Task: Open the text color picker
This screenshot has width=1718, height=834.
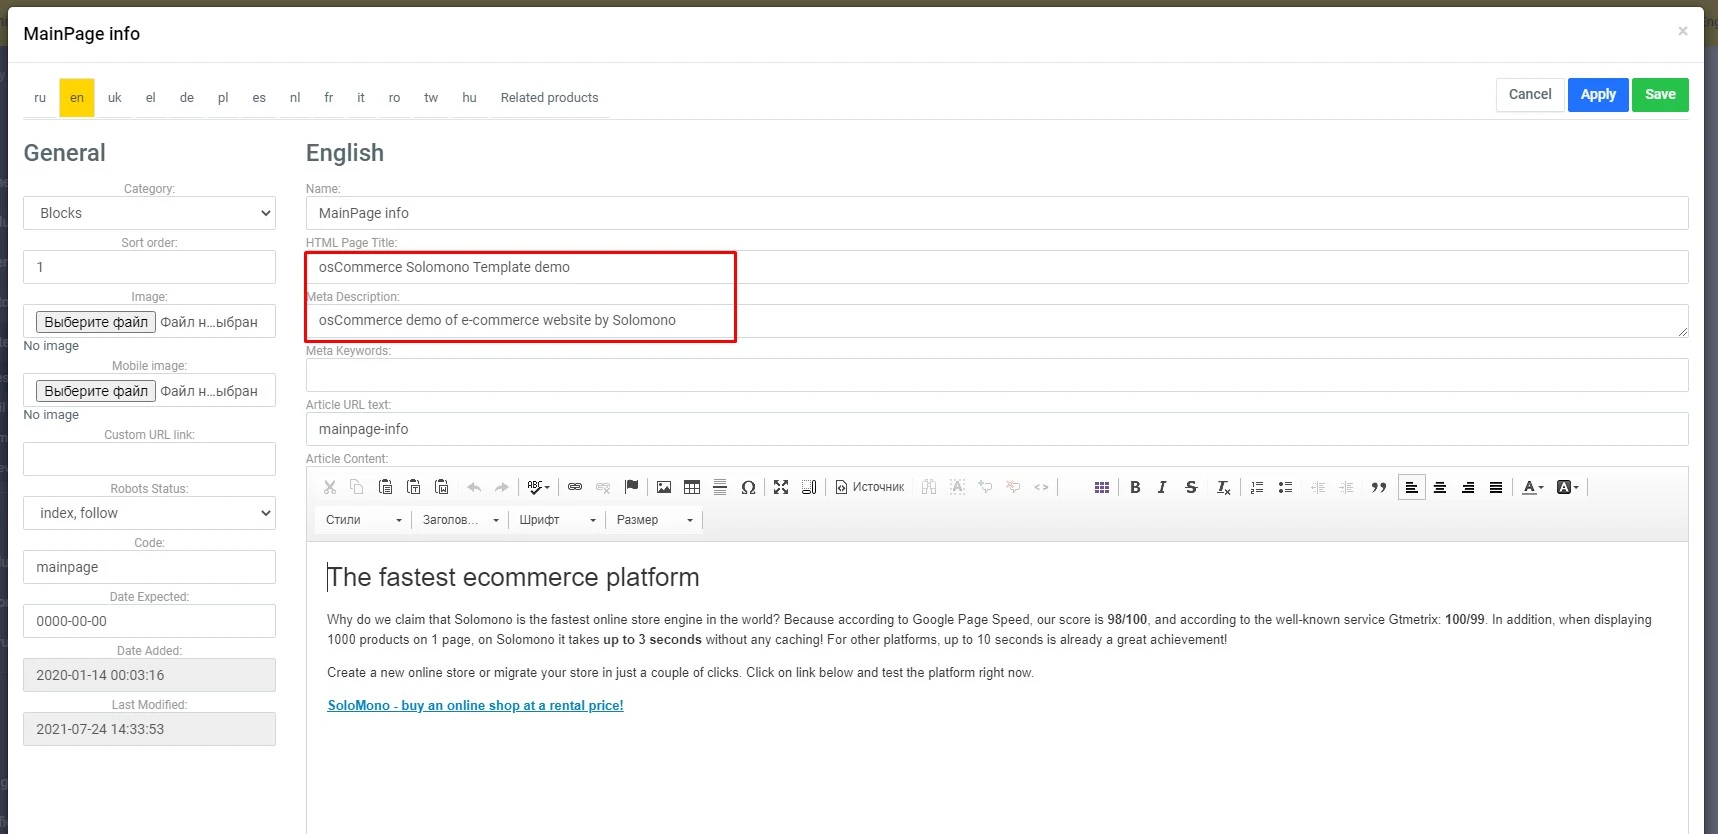Action: 1532,487
